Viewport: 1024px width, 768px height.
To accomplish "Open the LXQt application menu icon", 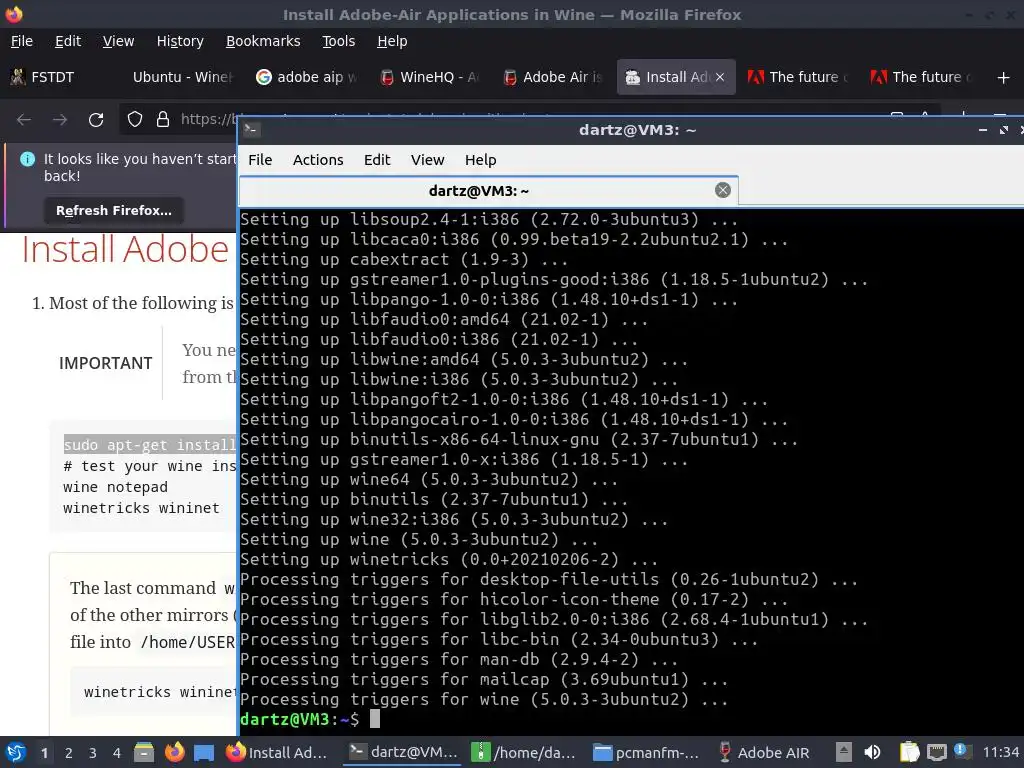I will point(15,752).
